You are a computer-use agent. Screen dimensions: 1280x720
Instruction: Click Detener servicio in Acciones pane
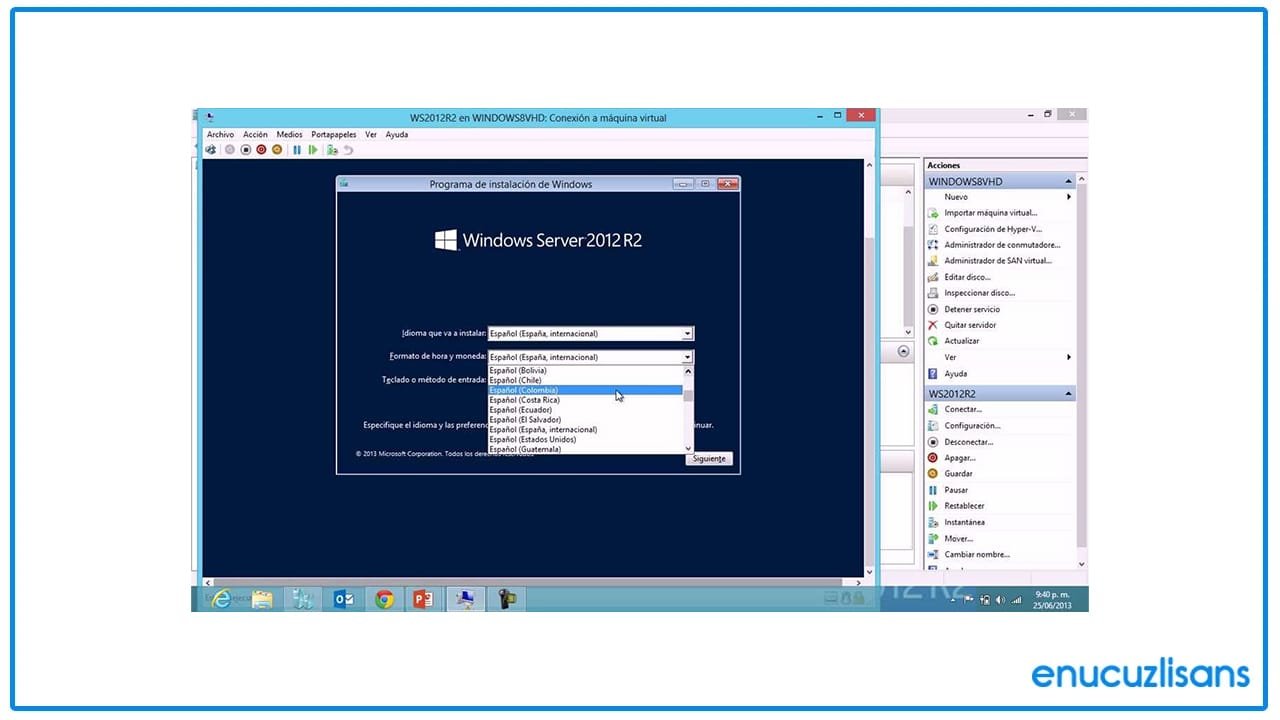tap(972, 309)
